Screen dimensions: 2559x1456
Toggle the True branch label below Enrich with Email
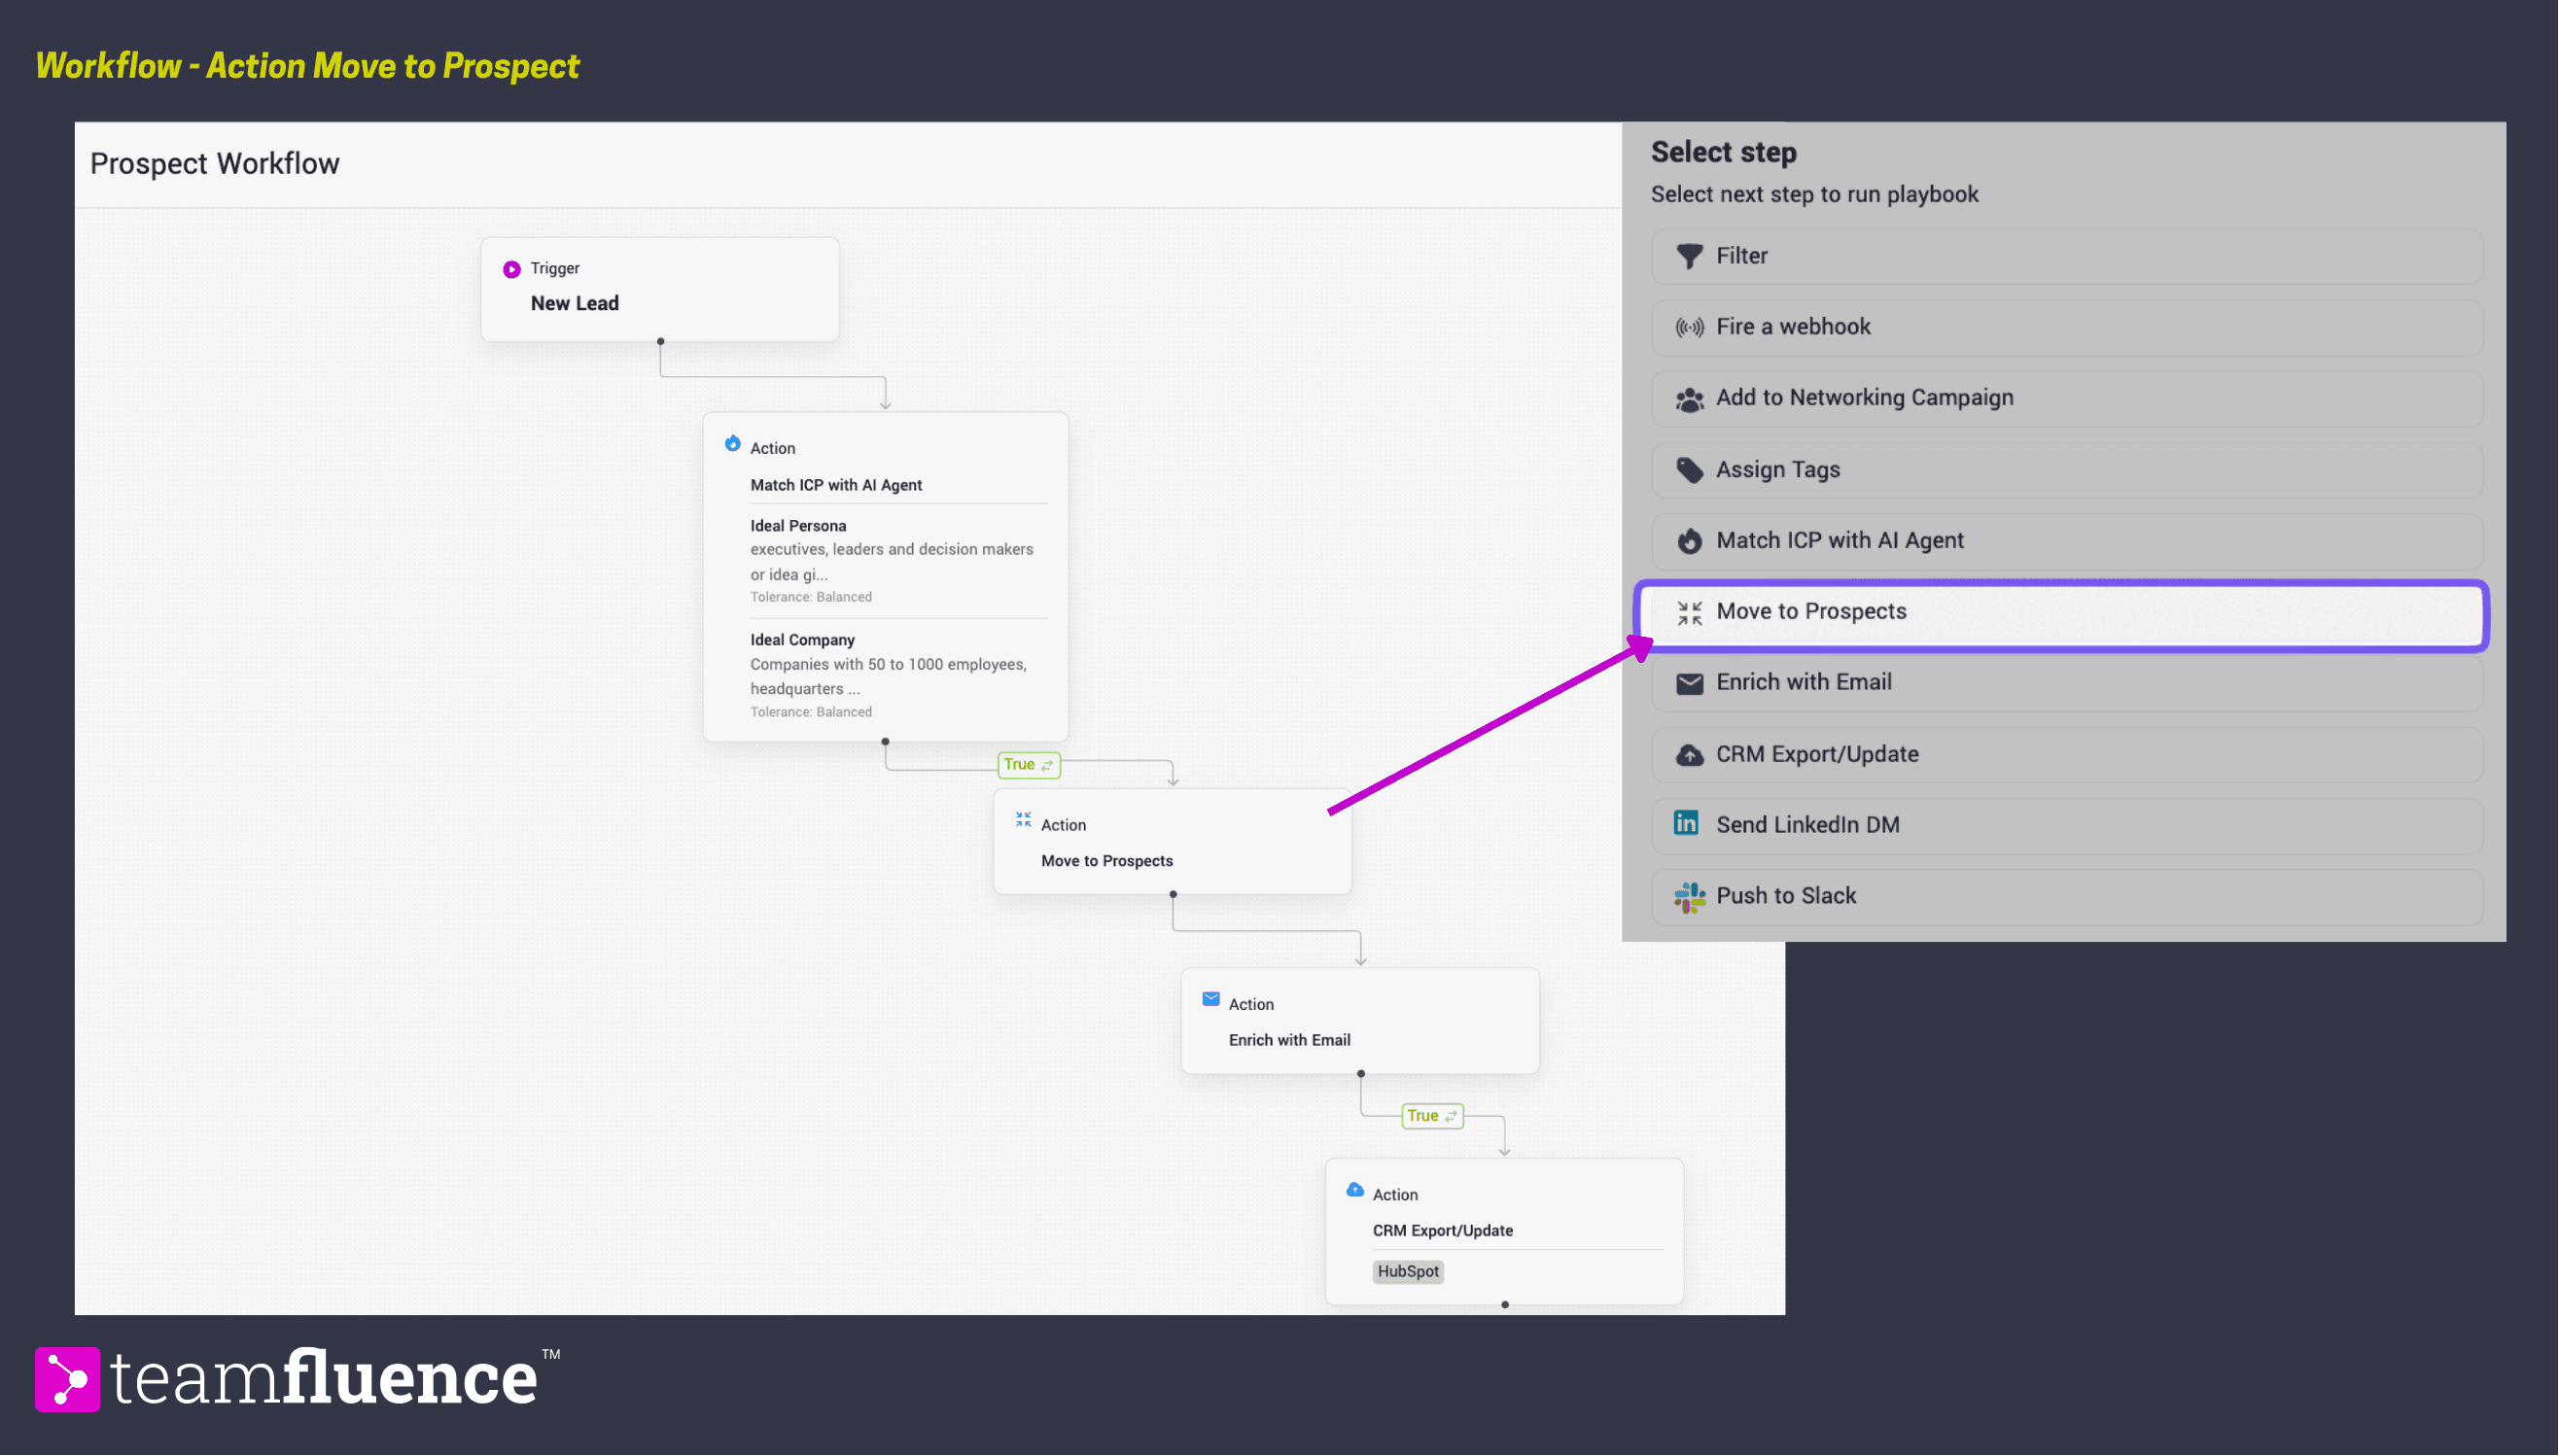pyautogui.click(x=1432, y=1116)
